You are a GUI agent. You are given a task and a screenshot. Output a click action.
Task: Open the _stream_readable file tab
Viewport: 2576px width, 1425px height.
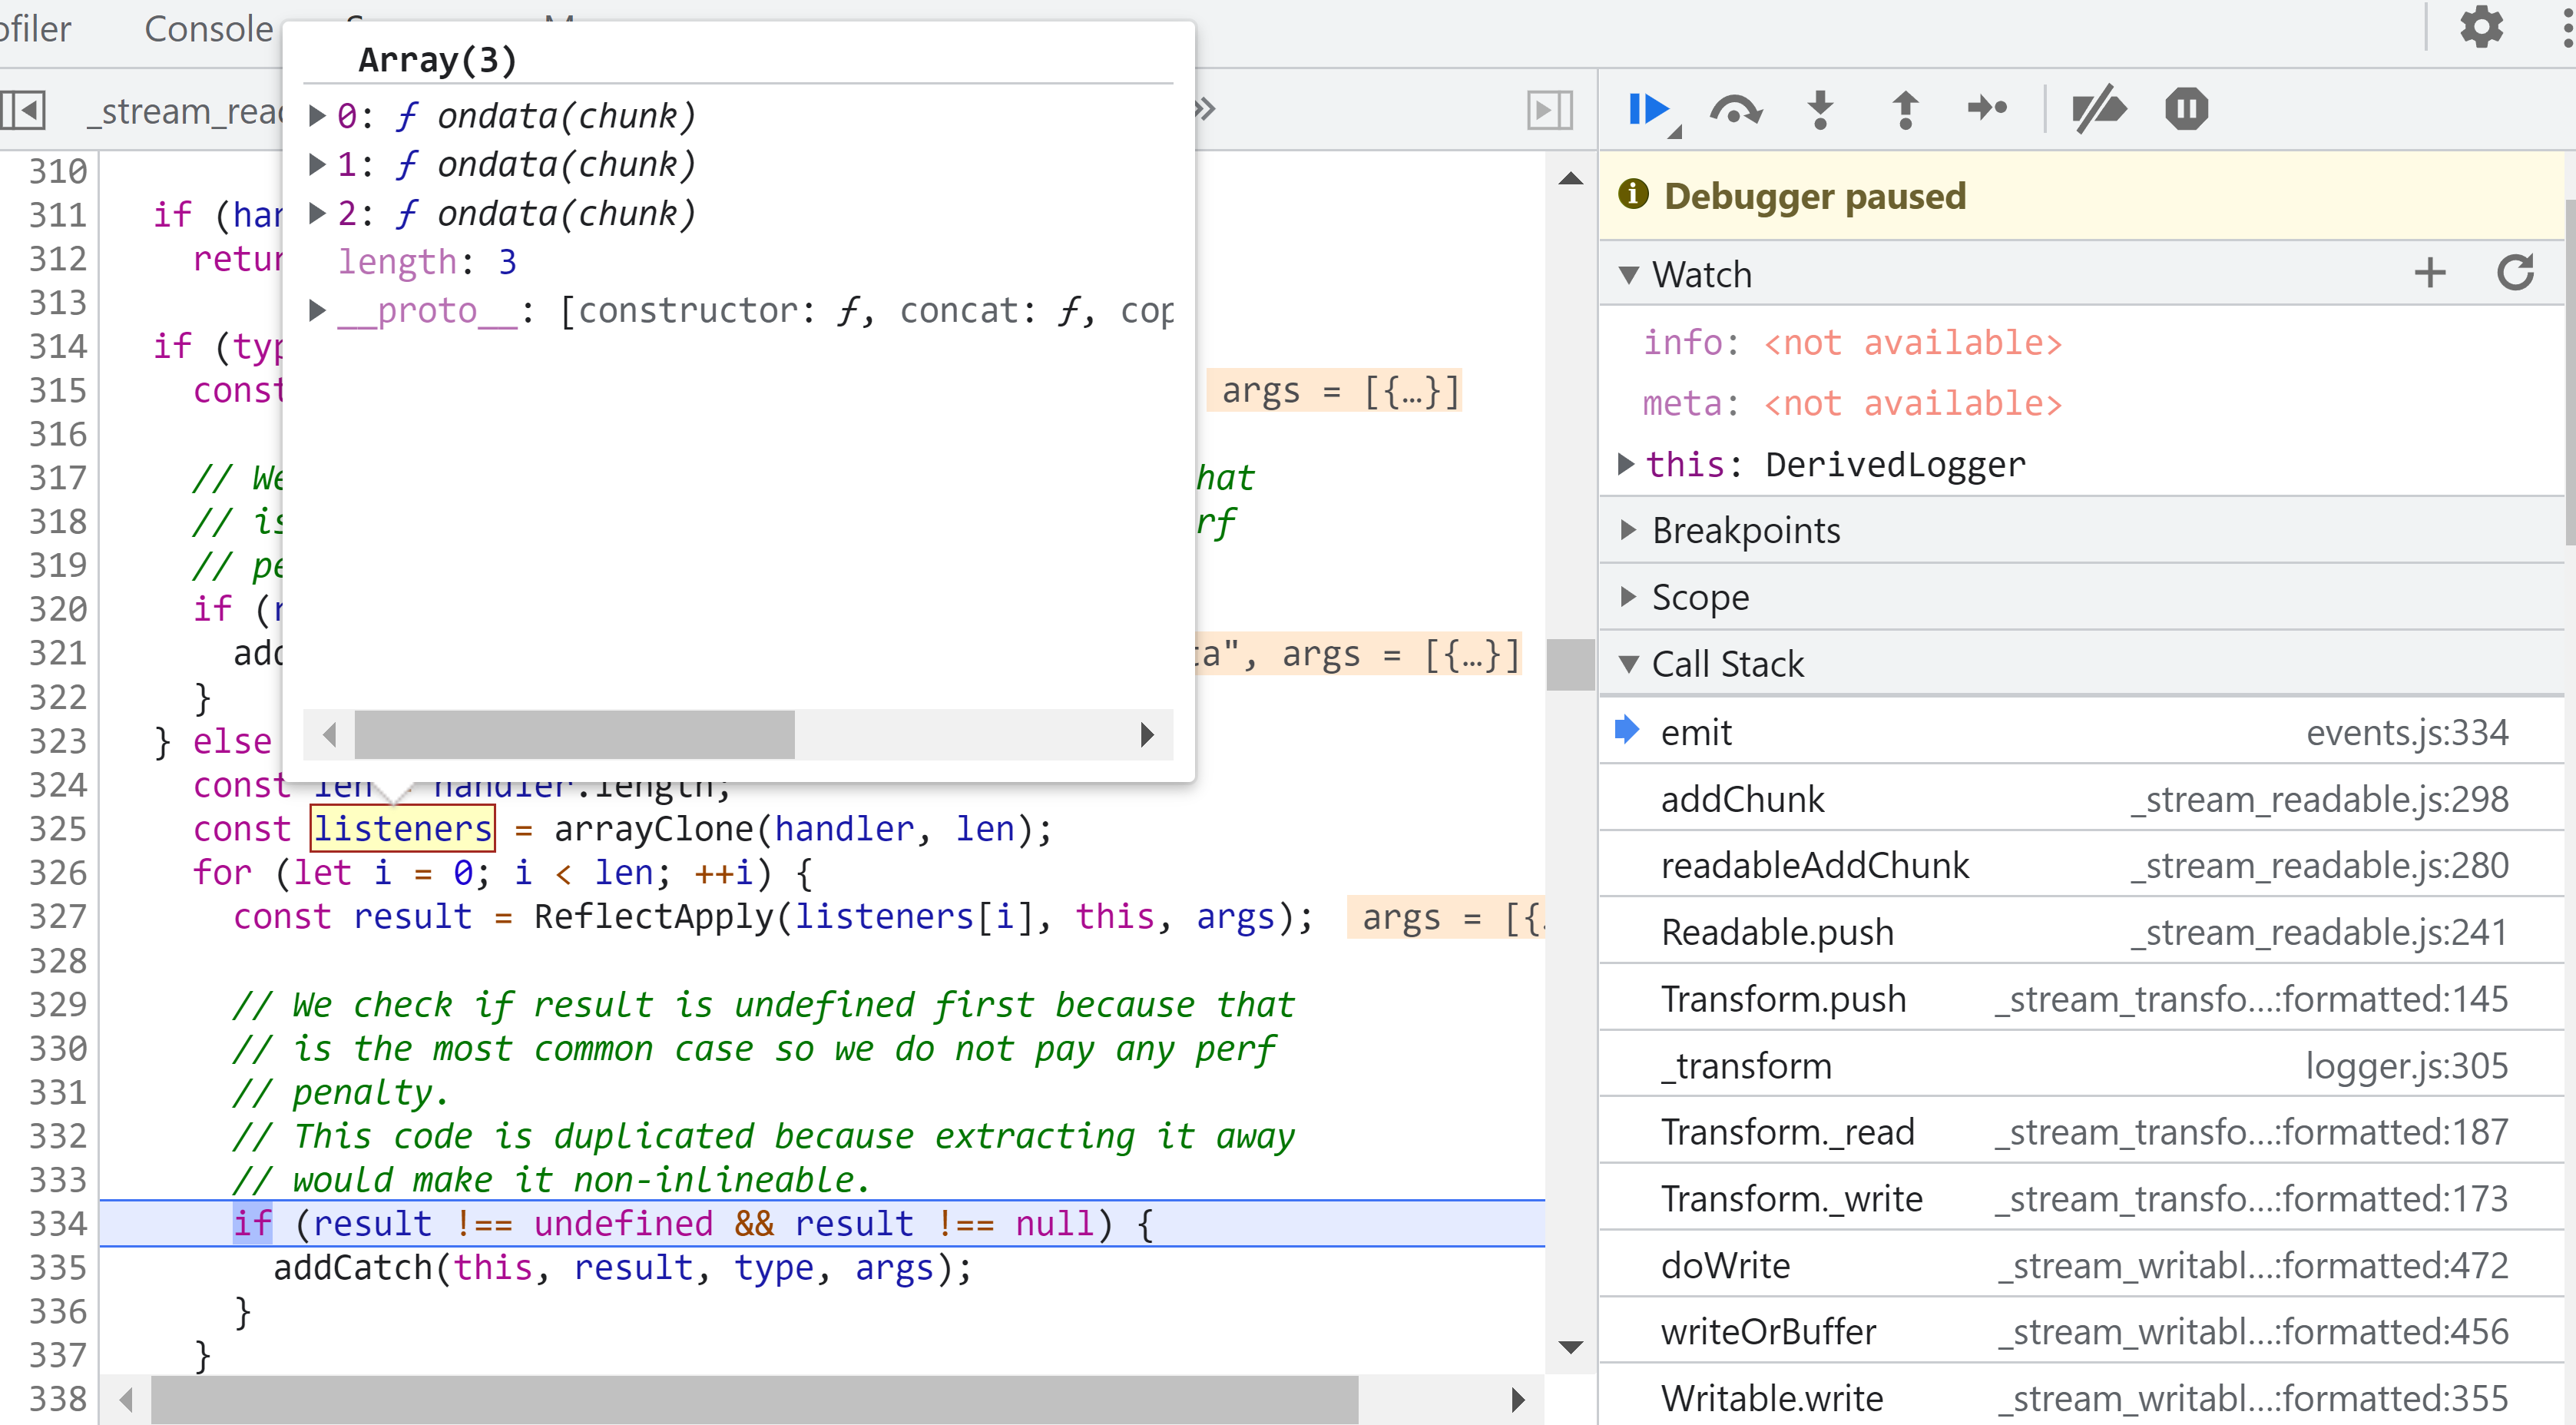(185, 111)
